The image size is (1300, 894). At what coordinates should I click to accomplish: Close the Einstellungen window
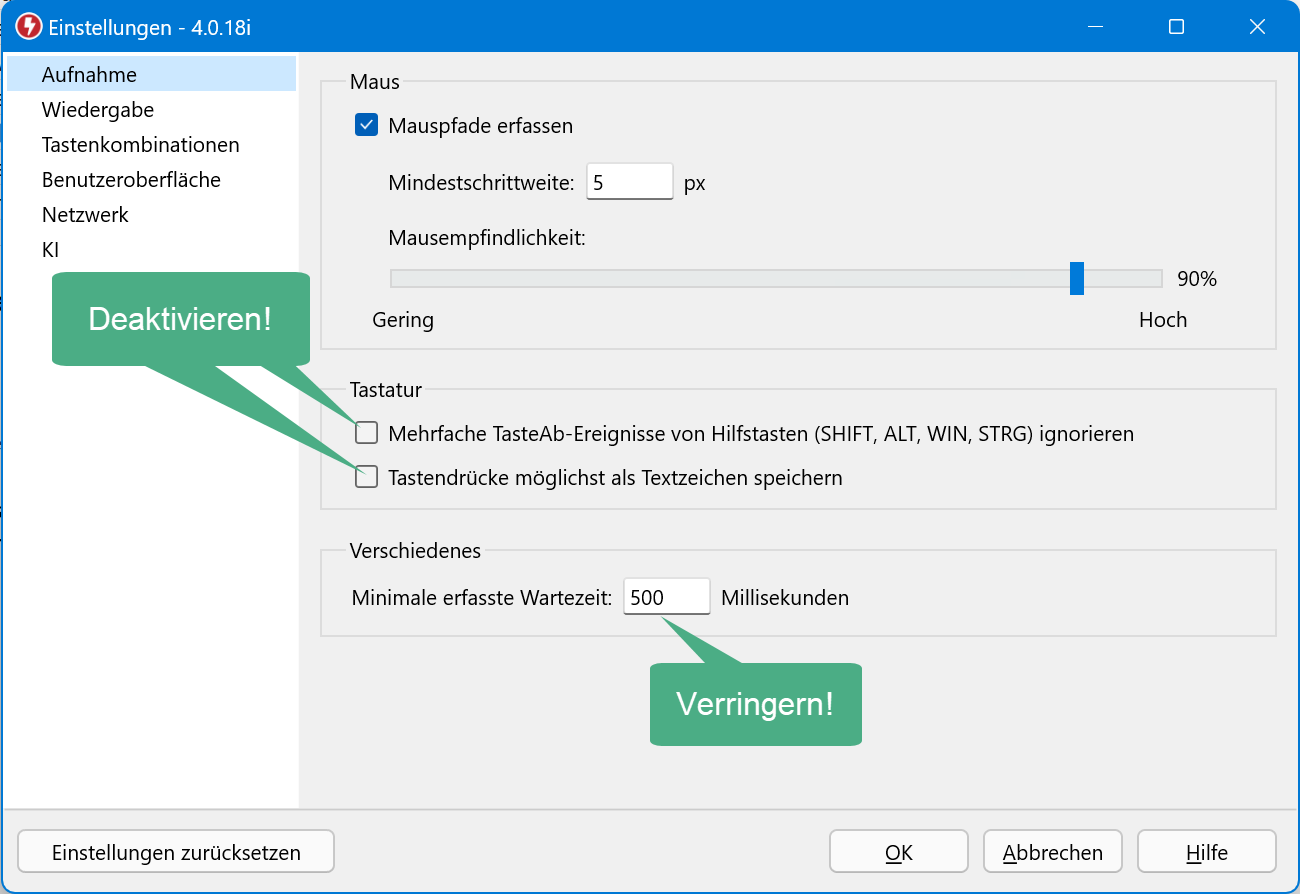1257,27
